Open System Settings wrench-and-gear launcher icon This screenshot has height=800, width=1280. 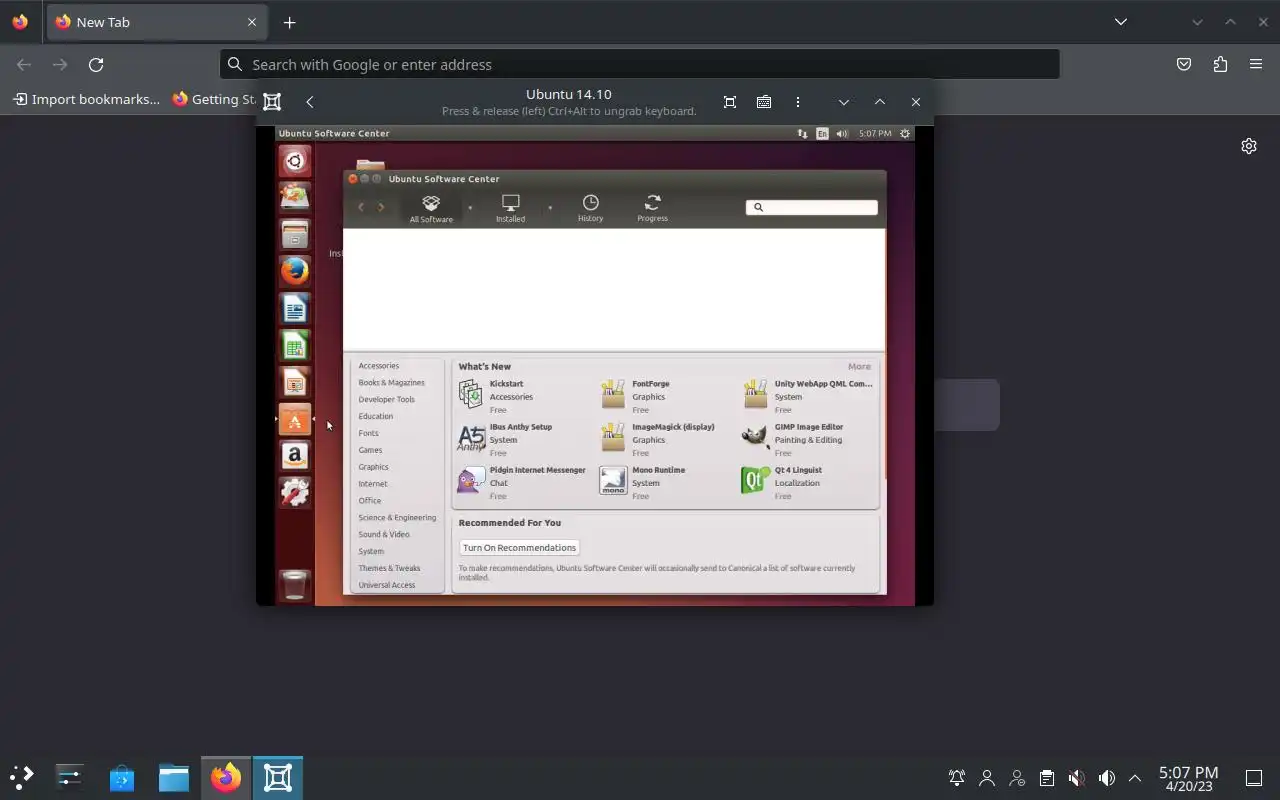click(x=295, y=492)
